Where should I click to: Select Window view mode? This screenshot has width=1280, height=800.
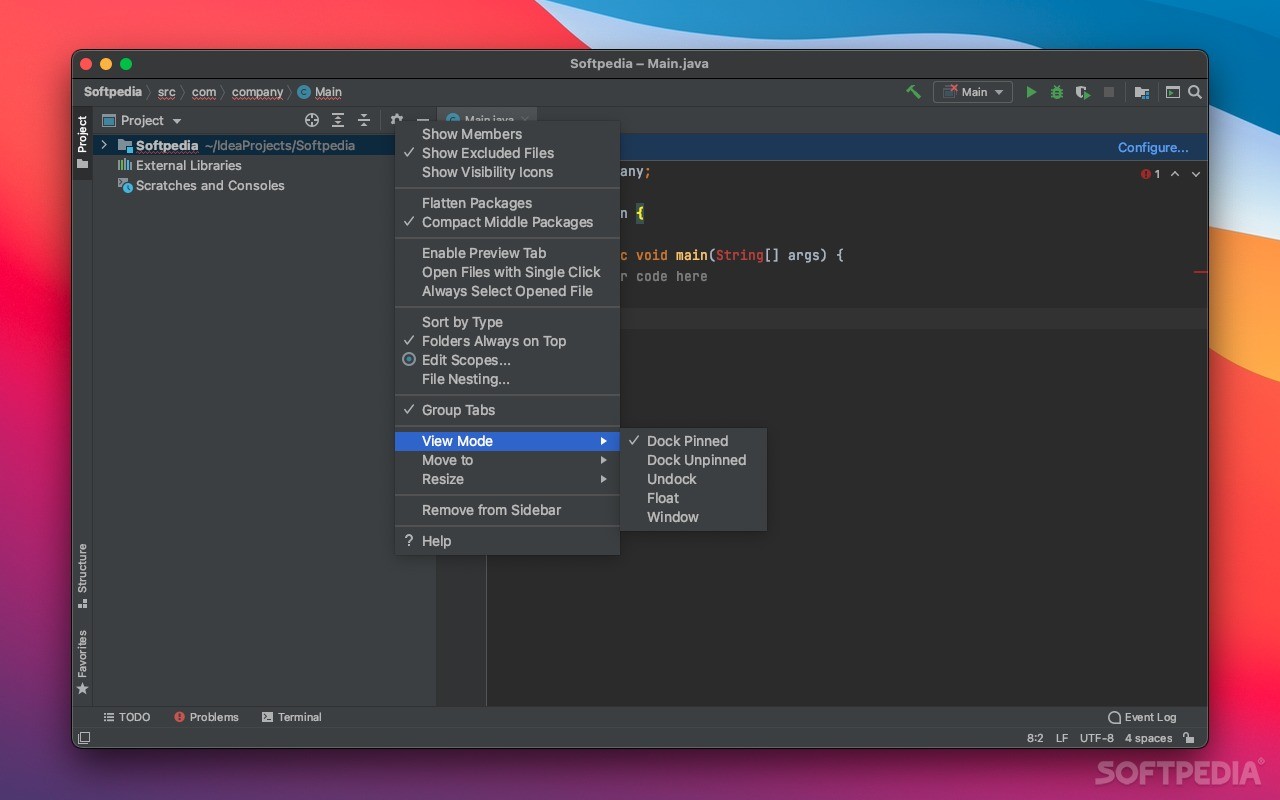(694, 517)
